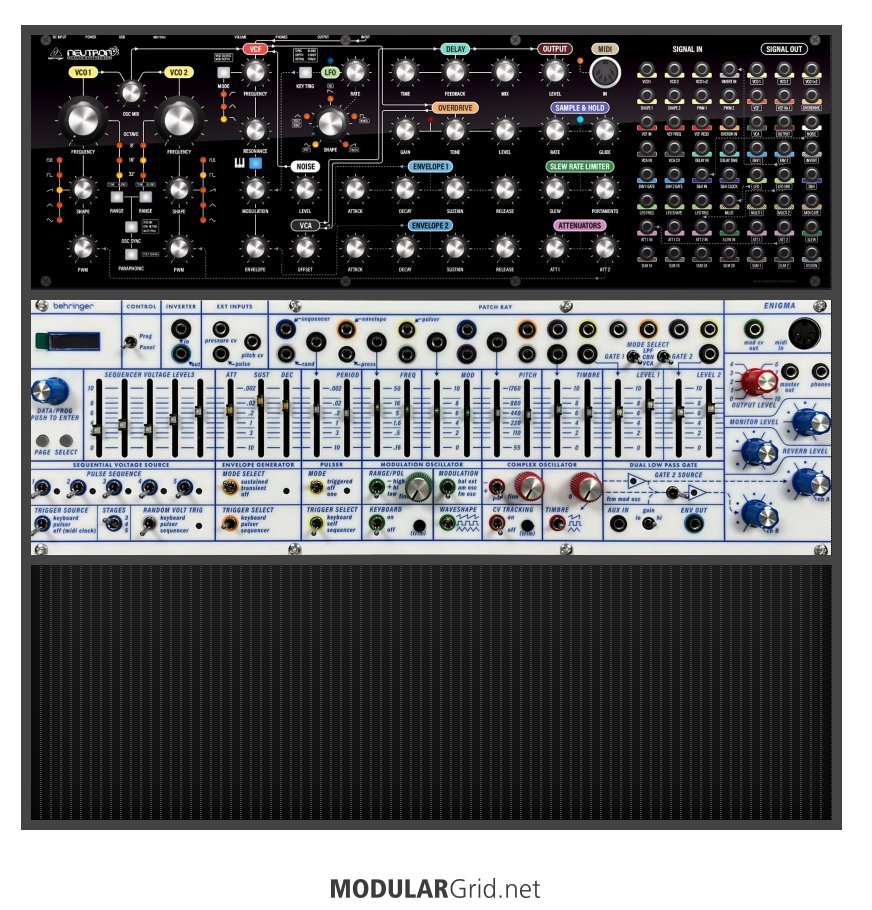
Task: Click the Delay Feedback knob
Action: pos(455,72)
